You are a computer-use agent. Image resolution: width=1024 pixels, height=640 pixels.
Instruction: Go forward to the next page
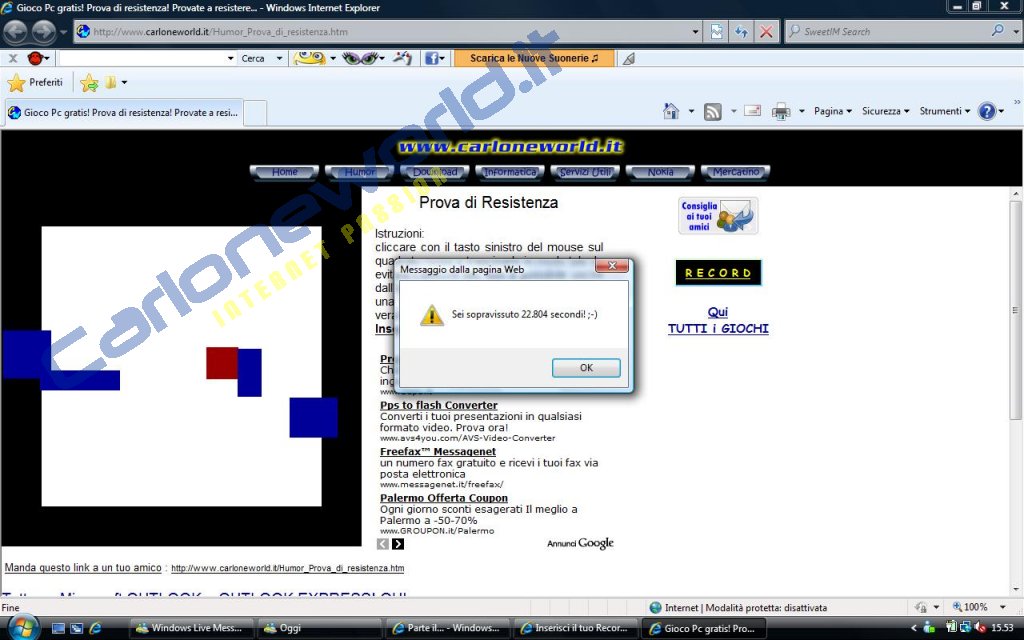(x=44, y=31)
